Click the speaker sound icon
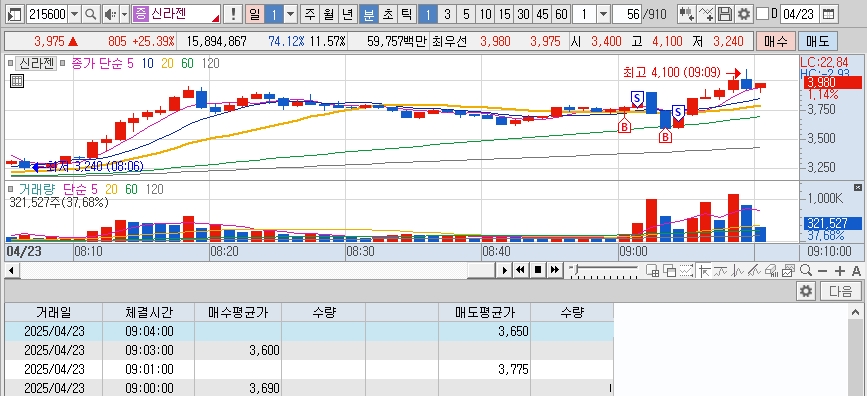 pyautogui.click(x=110, y=14)
